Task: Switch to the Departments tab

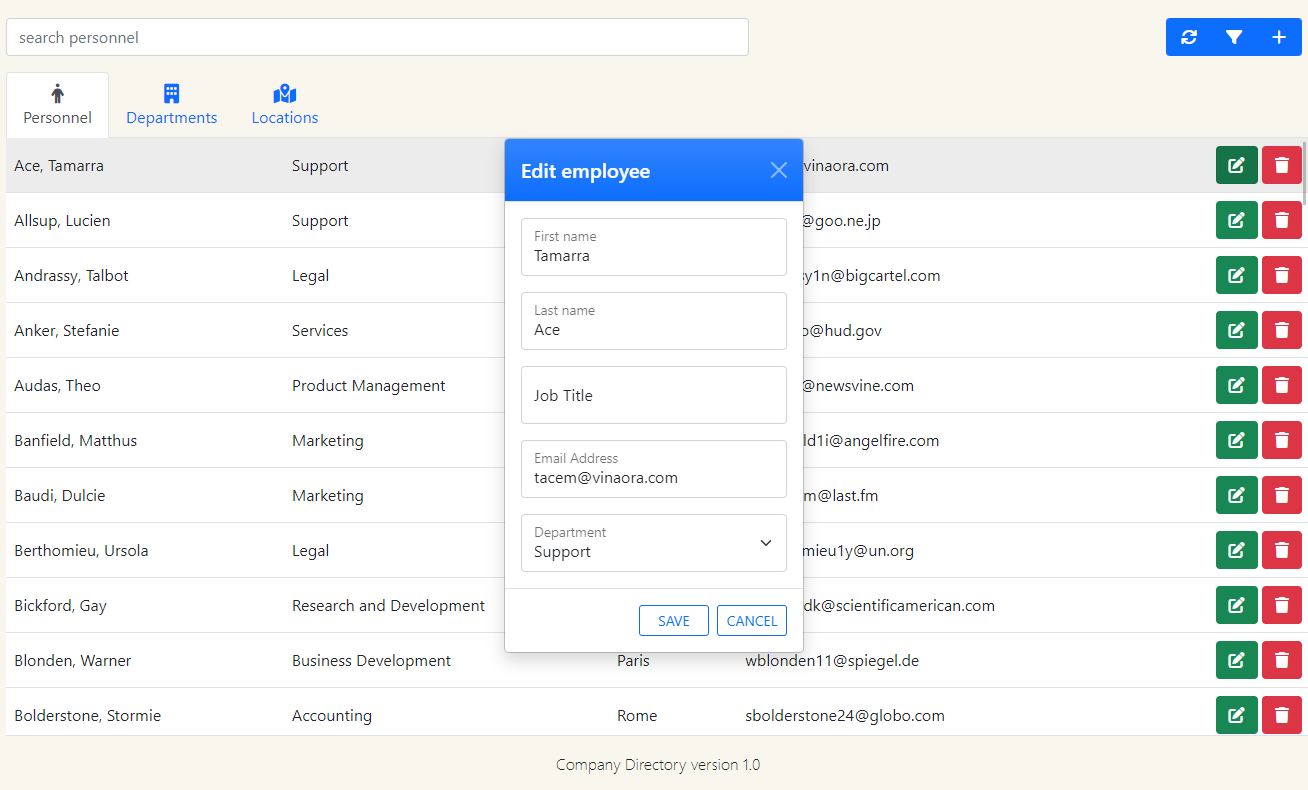Action: (171, 105)
